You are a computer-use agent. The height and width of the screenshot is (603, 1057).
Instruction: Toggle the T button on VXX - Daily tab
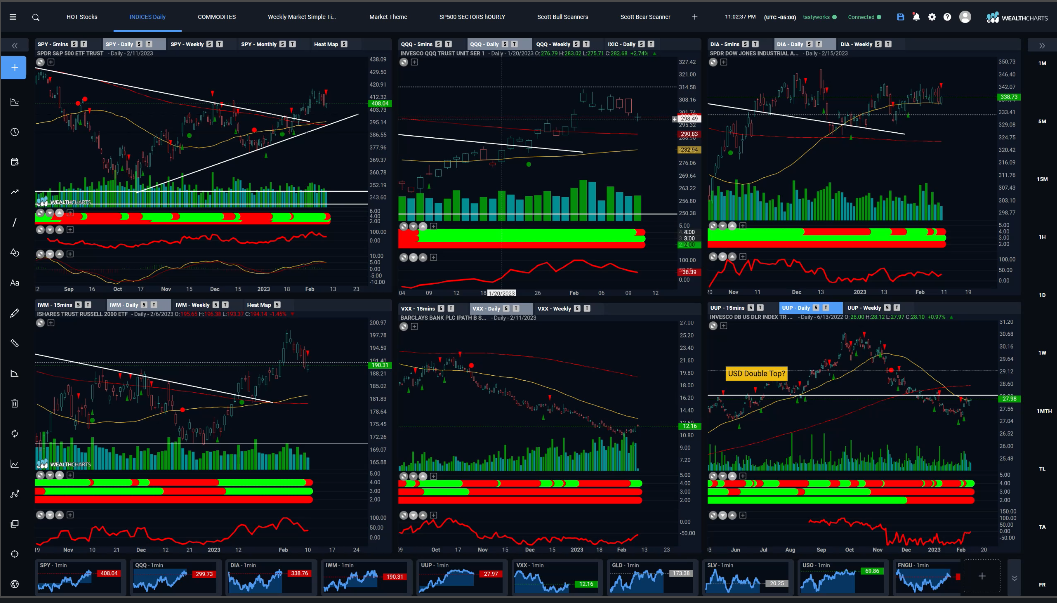click(515, 309)
